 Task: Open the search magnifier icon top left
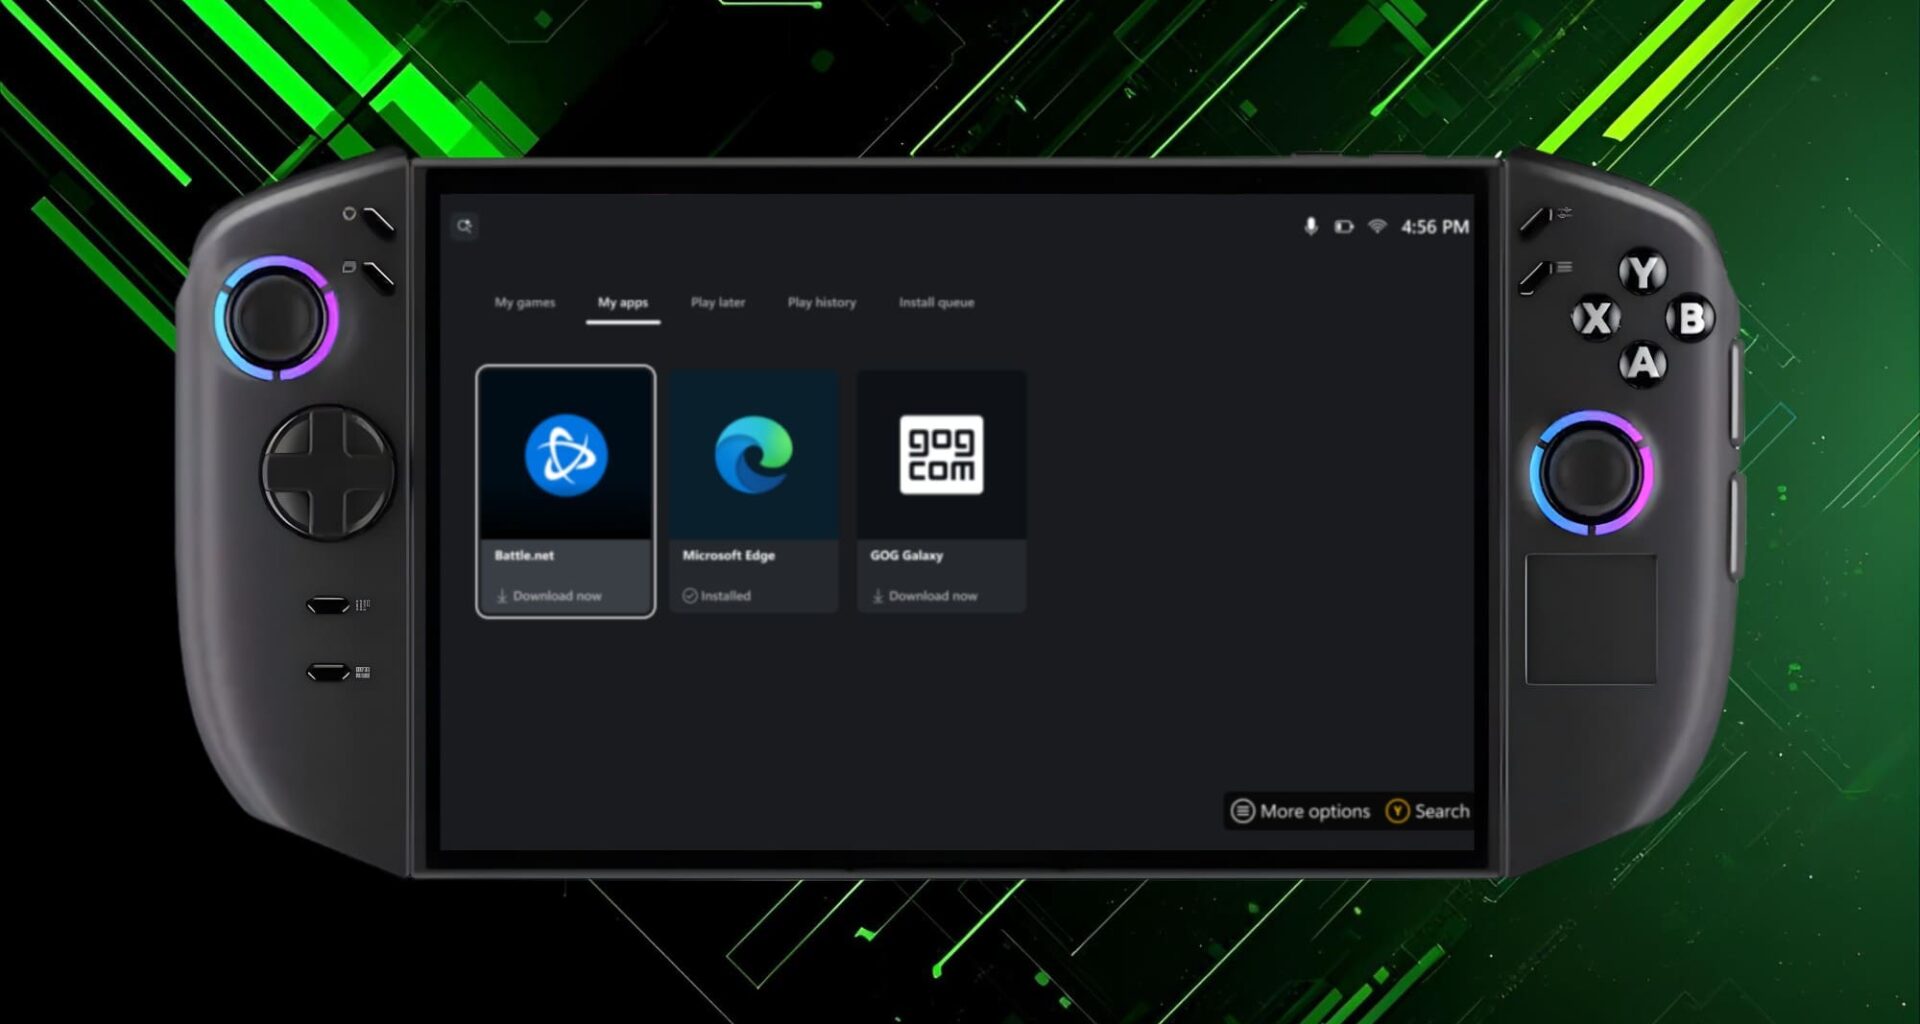click(463, 226)
